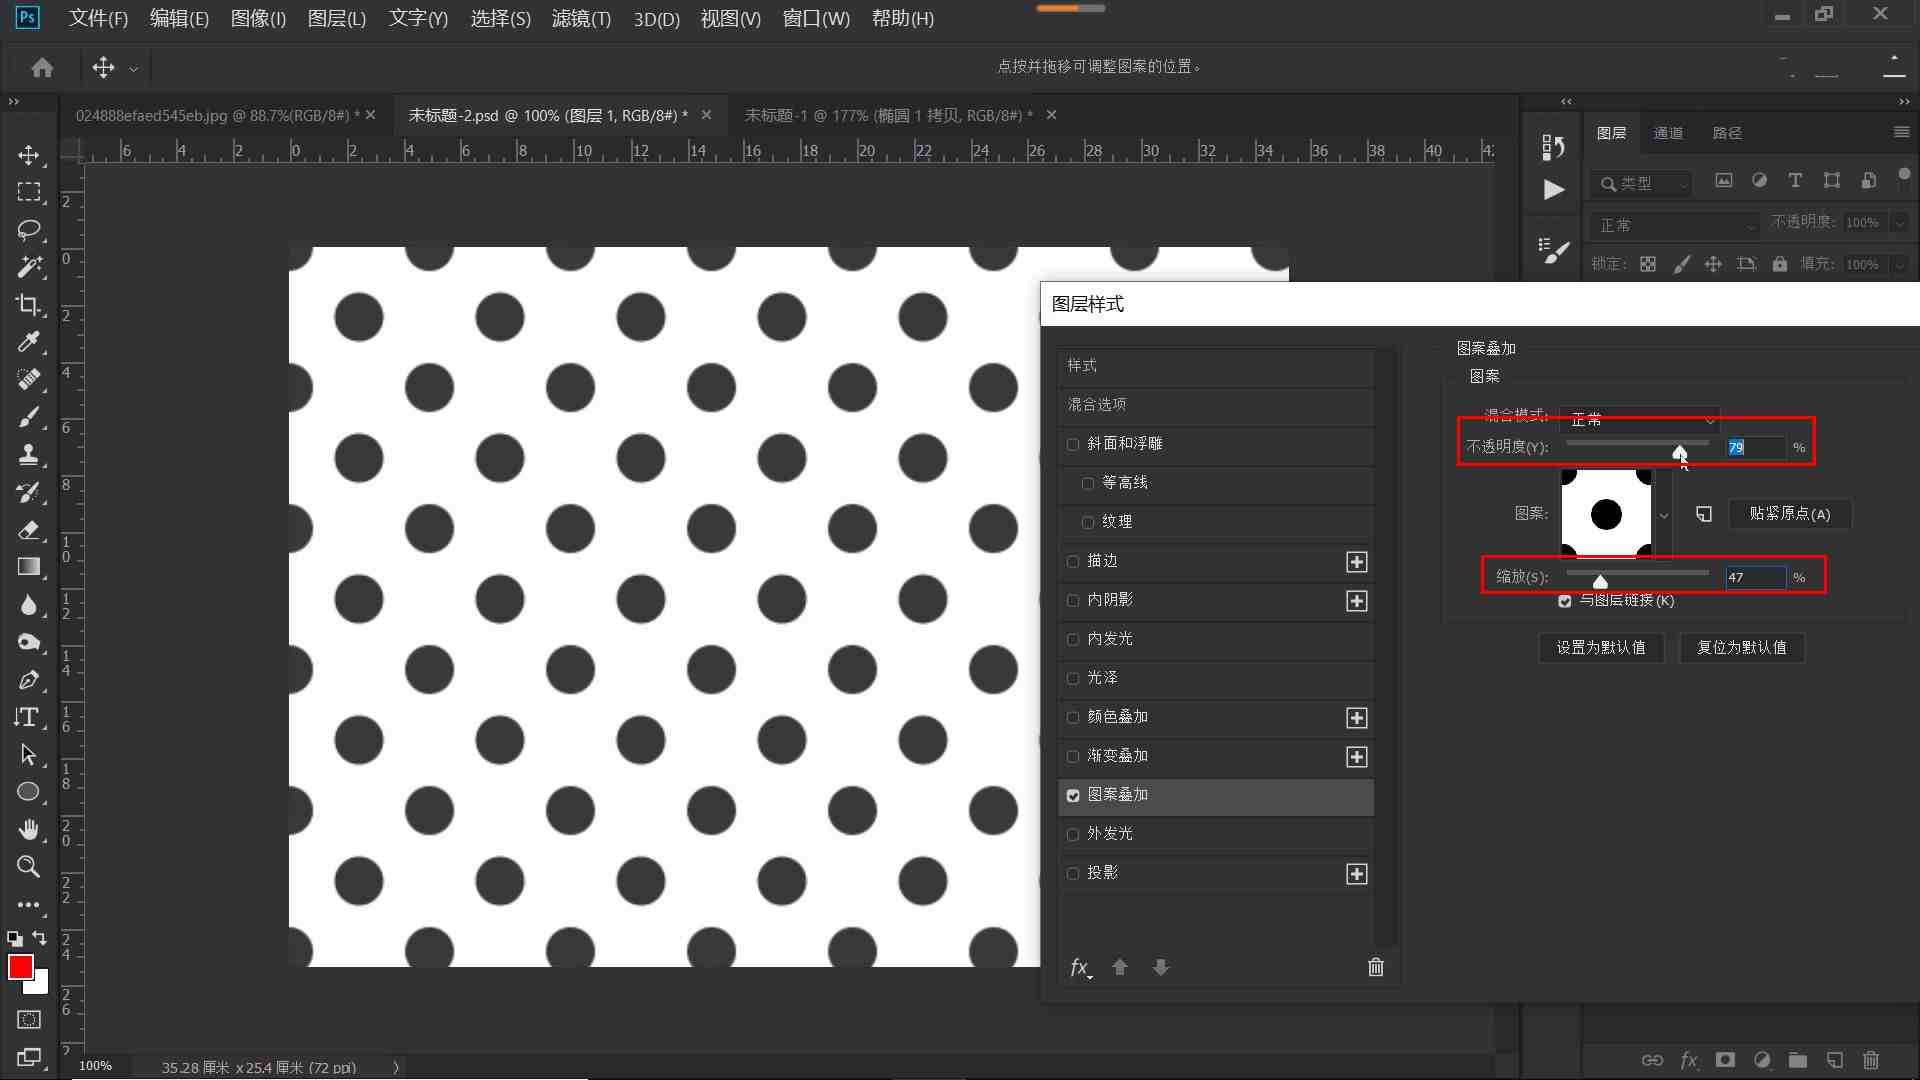Image resolution: width=1920 pixels, height=1080 pixels.
Task: Enable 内阴影 checkbox
Action: (1073, 600)
